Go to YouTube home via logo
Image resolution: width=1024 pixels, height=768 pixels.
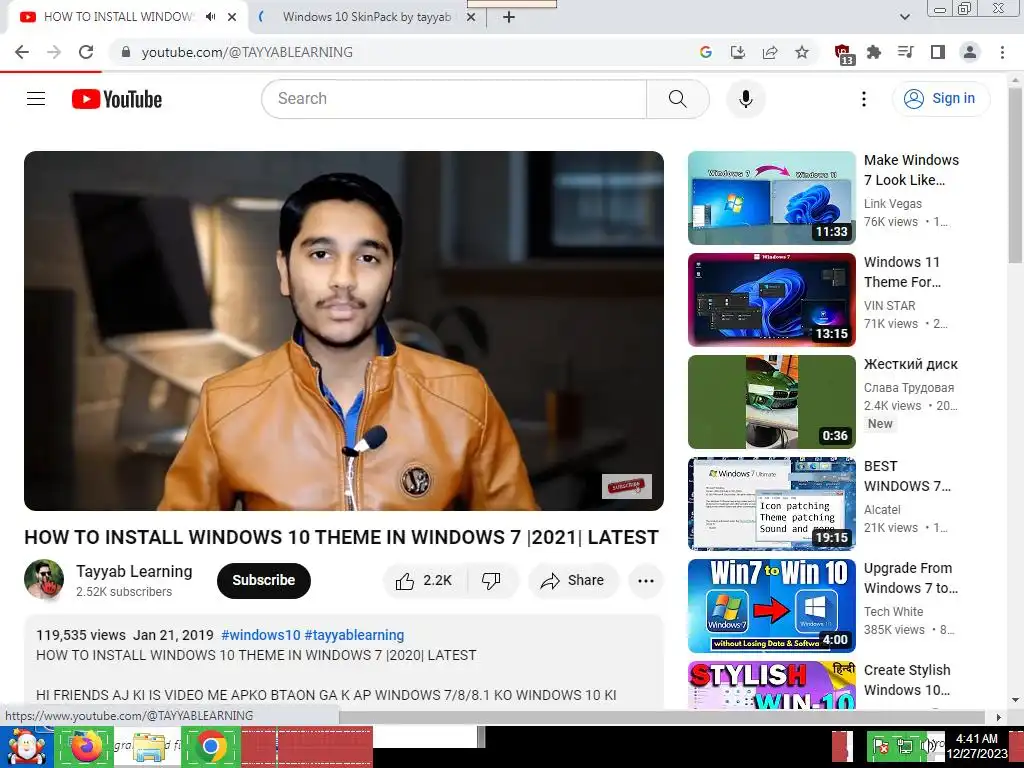(x=117, y=99)
